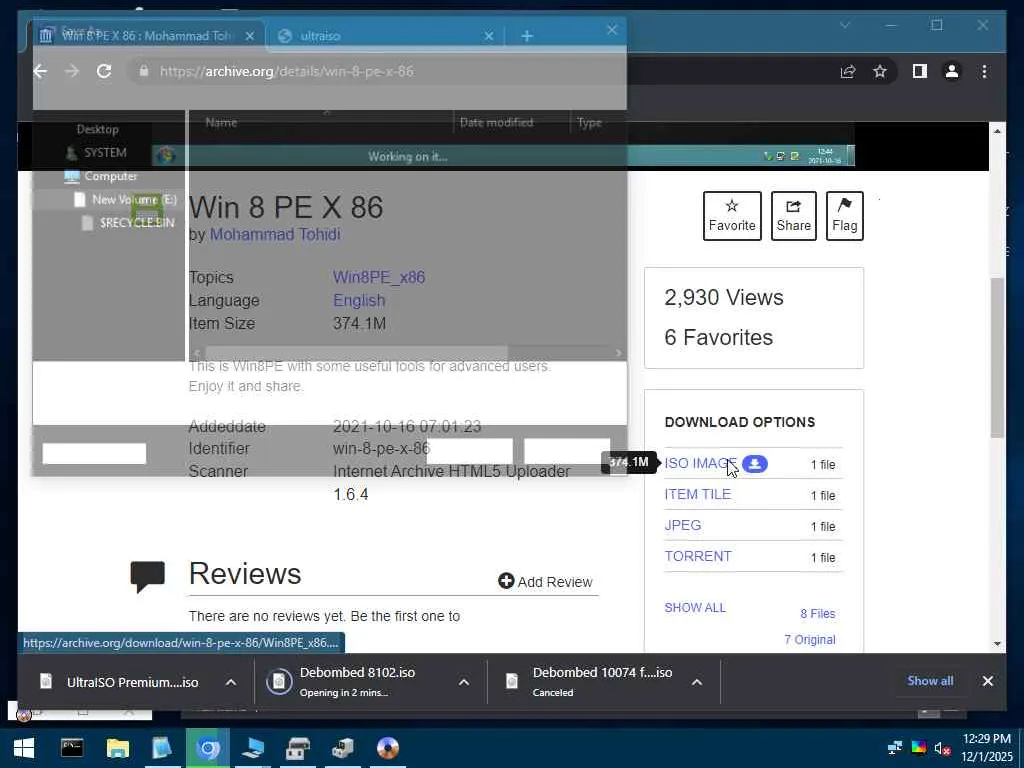The width and height of the screenshot is (1024, 768).
Task: Open Chrome three-dot menu
Action: pos(984,71)
